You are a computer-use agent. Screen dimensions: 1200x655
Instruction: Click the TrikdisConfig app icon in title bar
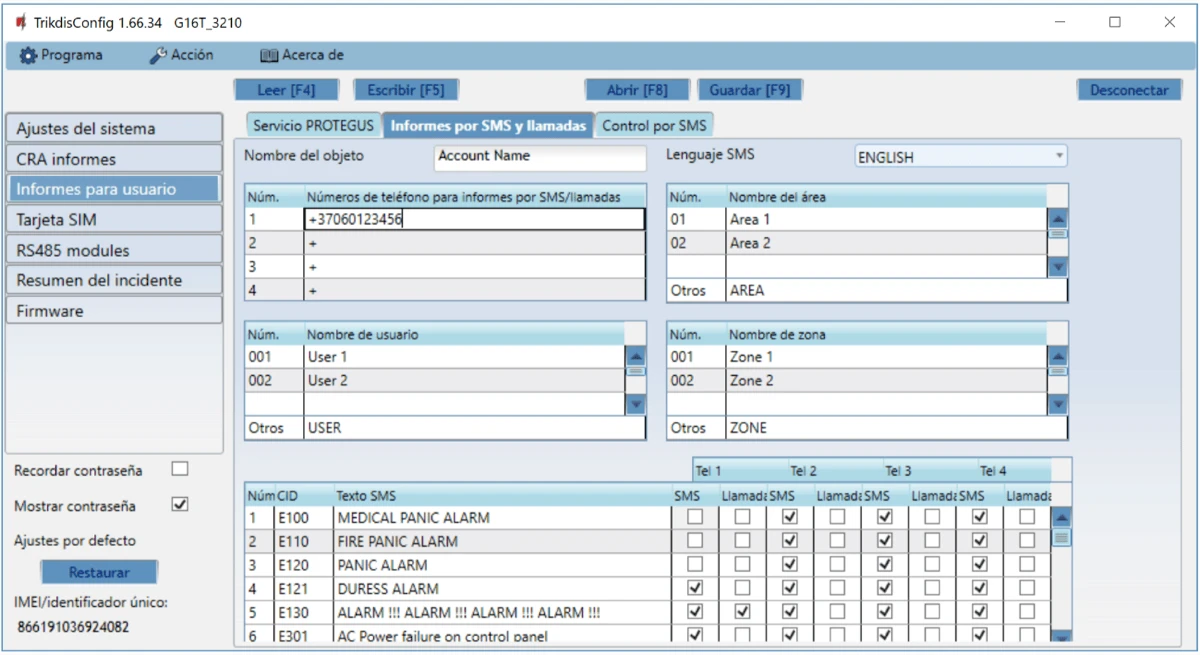pos(21,22)
